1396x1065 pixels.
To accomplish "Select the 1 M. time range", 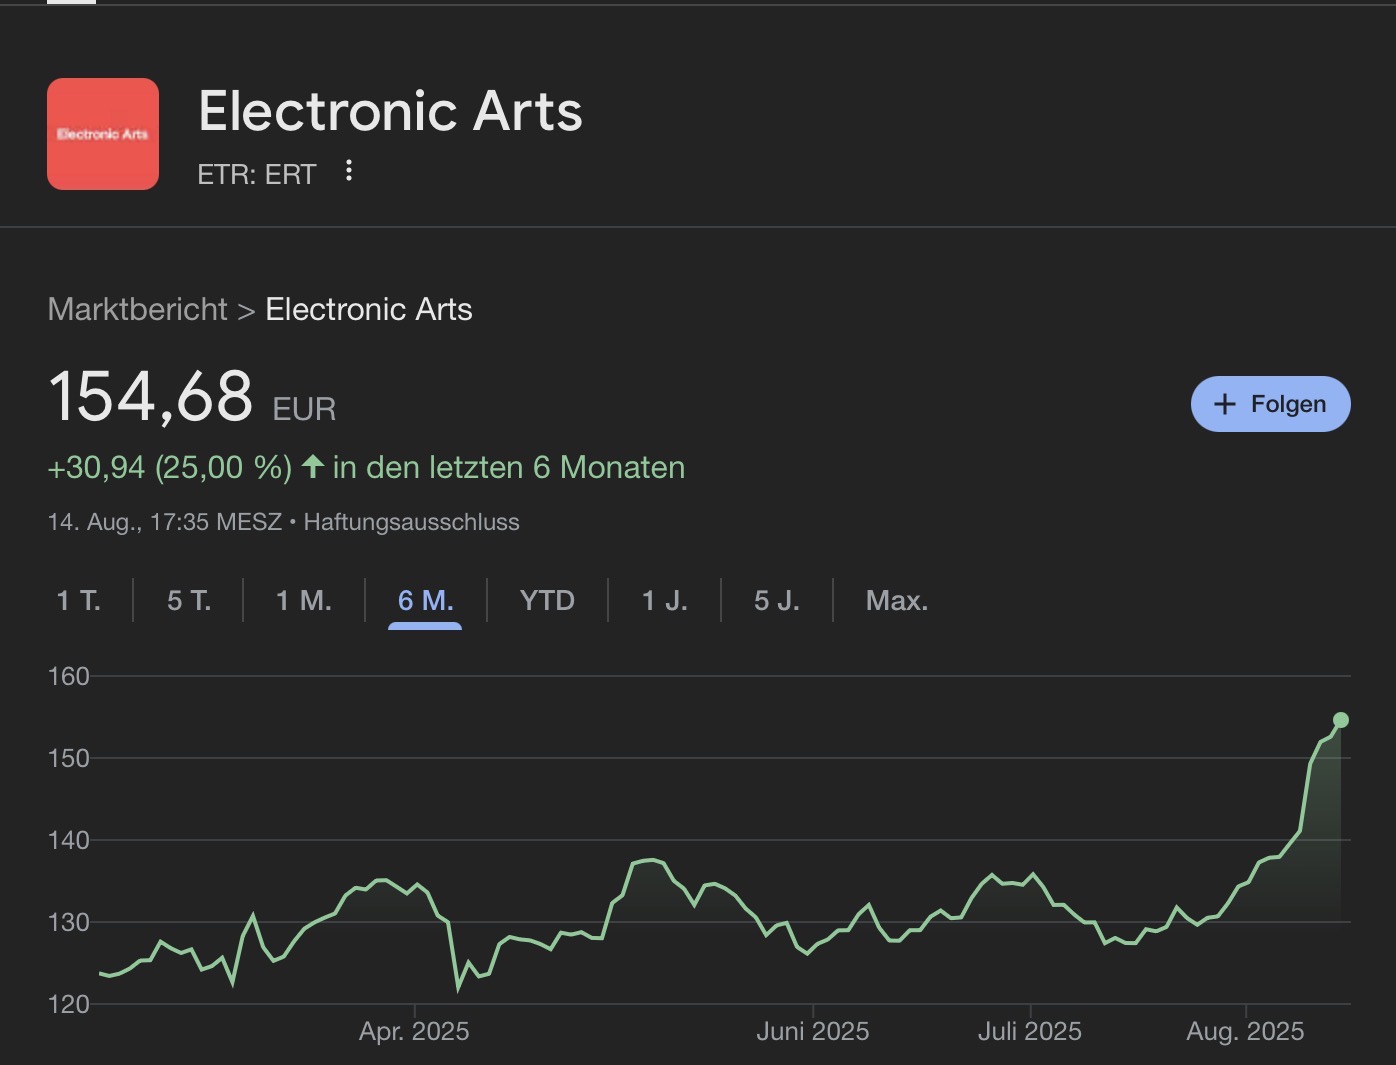I will pyautogui.click(x=303, y=600).
